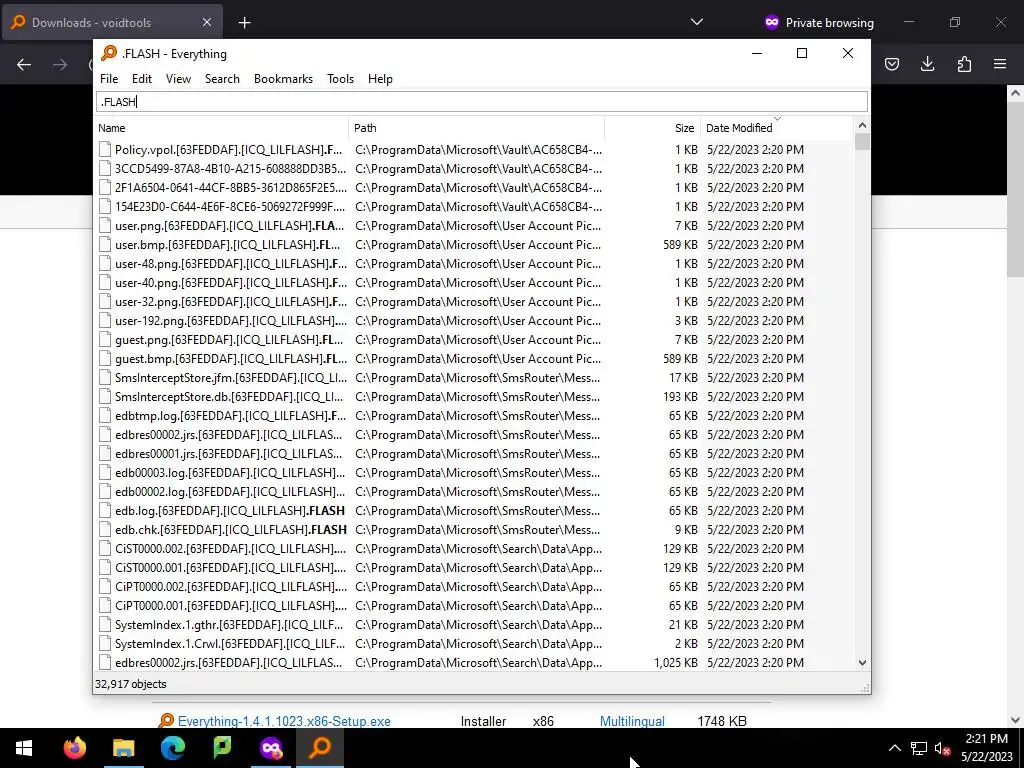
Task: Close the Downloads - voidtools browser tab
Action: tap(206, 22)
